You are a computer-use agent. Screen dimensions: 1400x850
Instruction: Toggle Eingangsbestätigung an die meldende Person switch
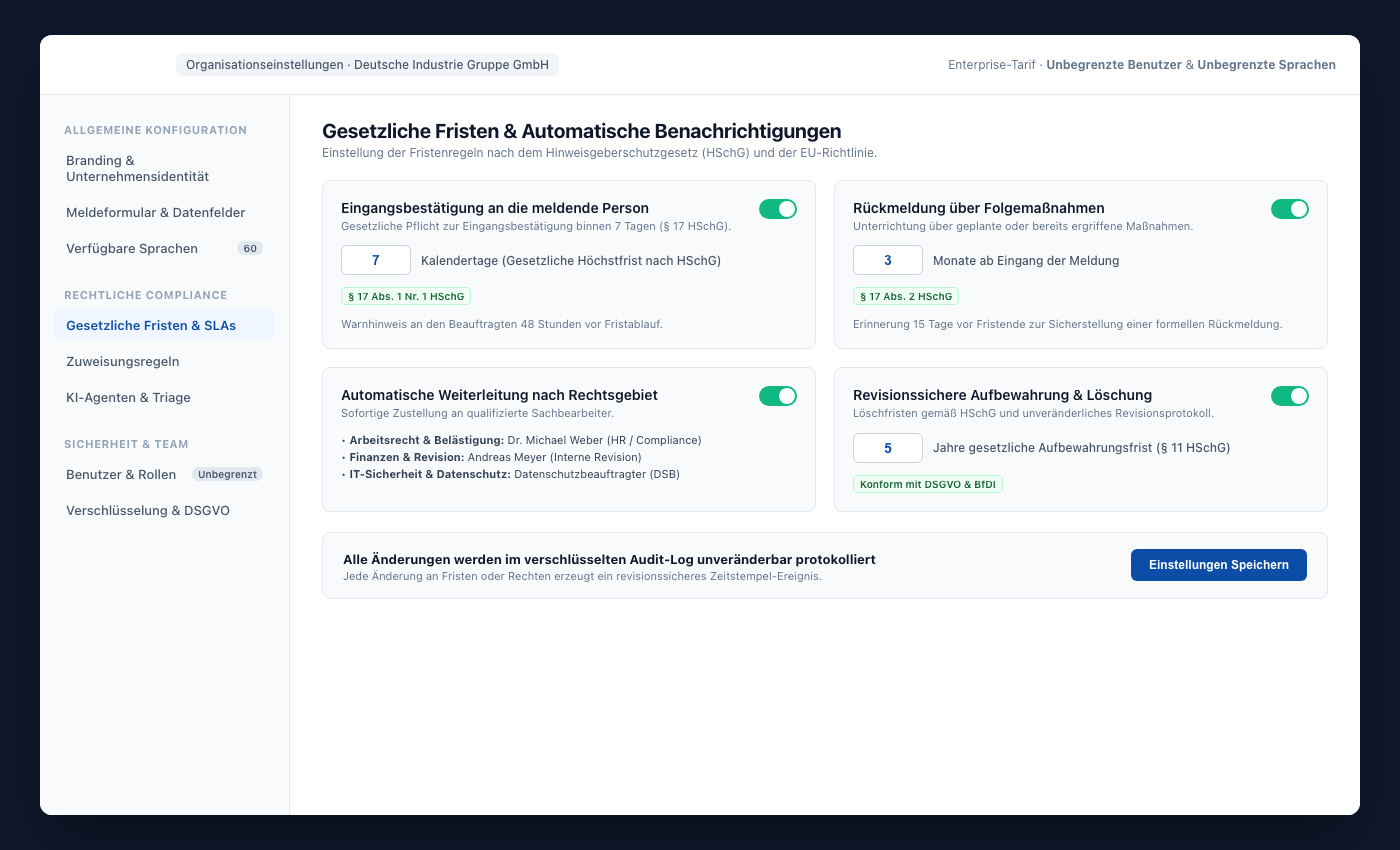click(x=778, y=209)
